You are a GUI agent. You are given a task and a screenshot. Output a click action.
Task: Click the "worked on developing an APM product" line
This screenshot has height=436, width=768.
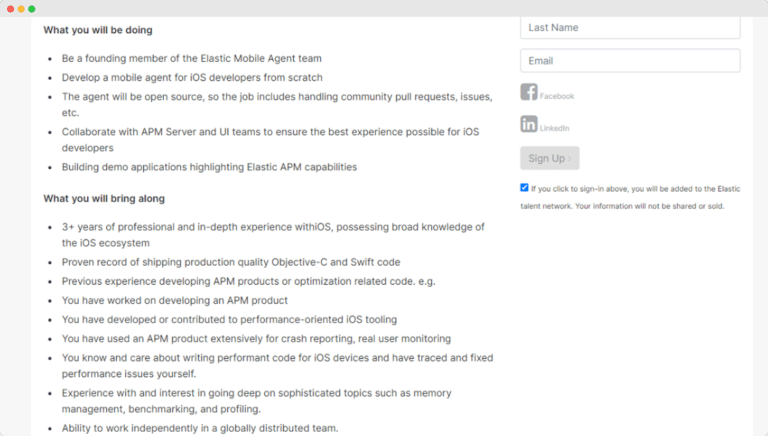(175, 300)
